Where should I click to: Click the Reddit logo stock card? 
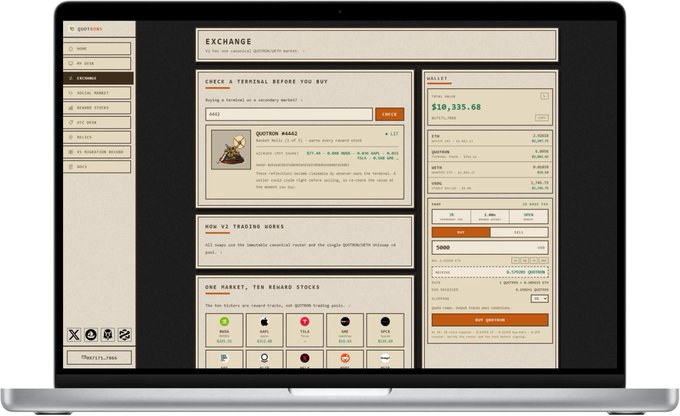345,359
